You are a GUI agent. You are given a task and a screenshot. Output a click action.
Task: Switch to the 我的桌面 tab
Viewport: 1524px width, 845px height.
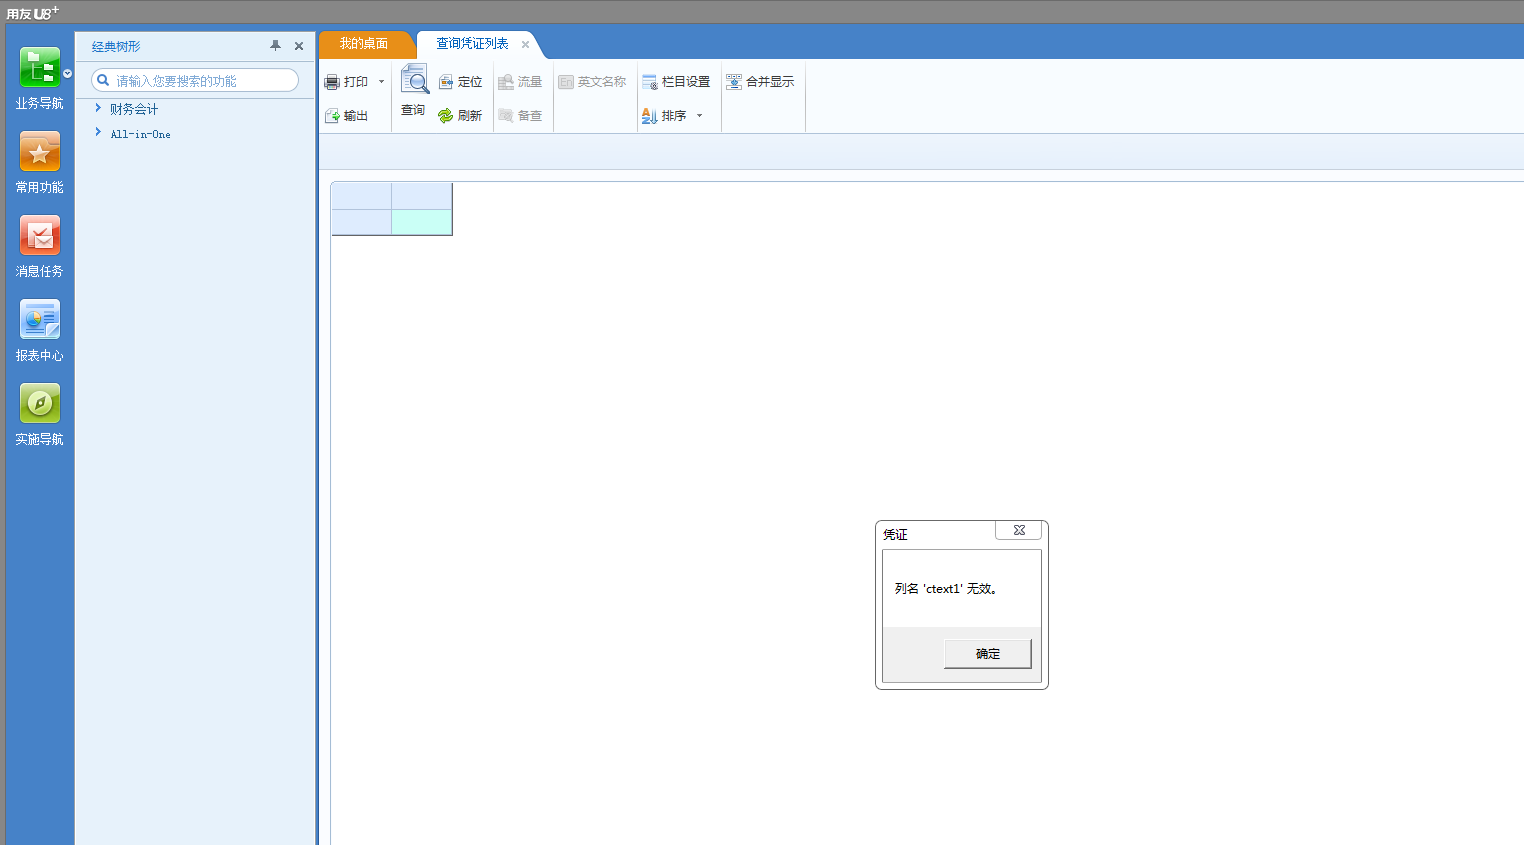click(364, 44)
